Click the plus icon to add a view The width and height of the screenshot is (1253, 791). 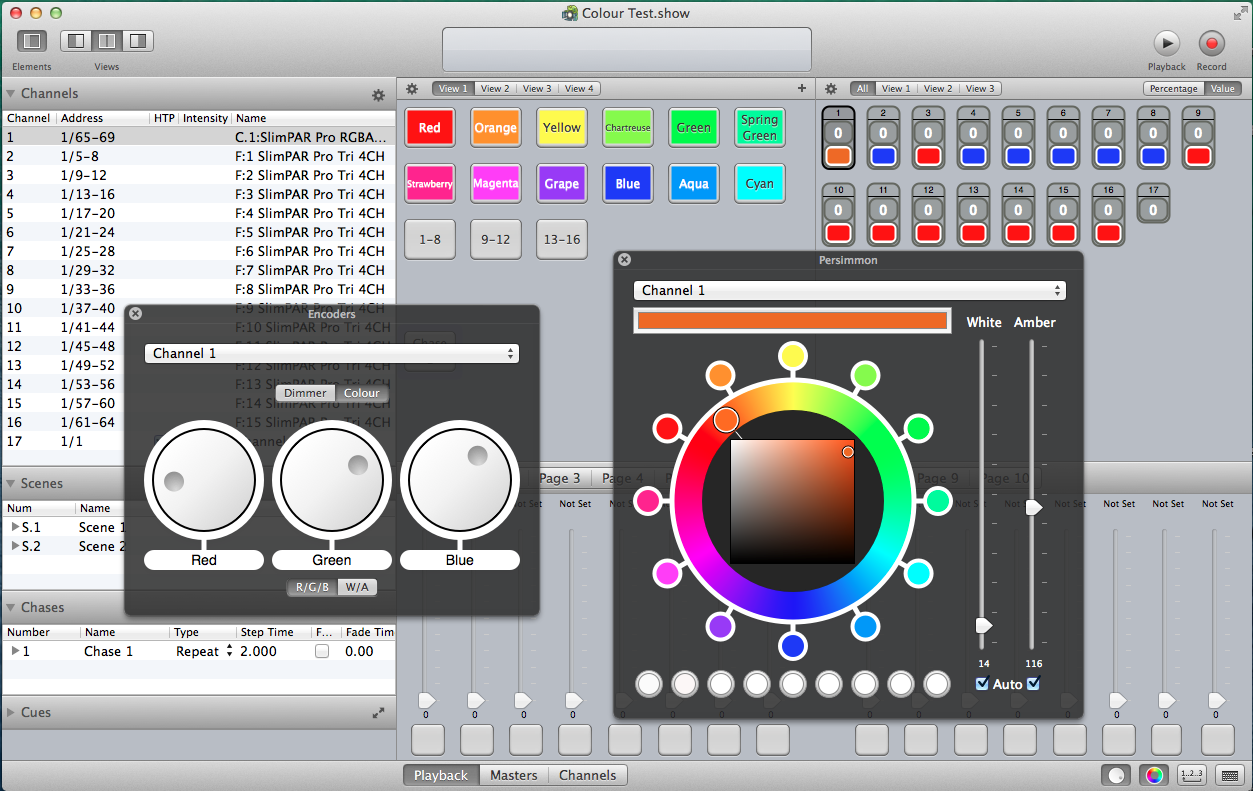[x=802, y=88]
